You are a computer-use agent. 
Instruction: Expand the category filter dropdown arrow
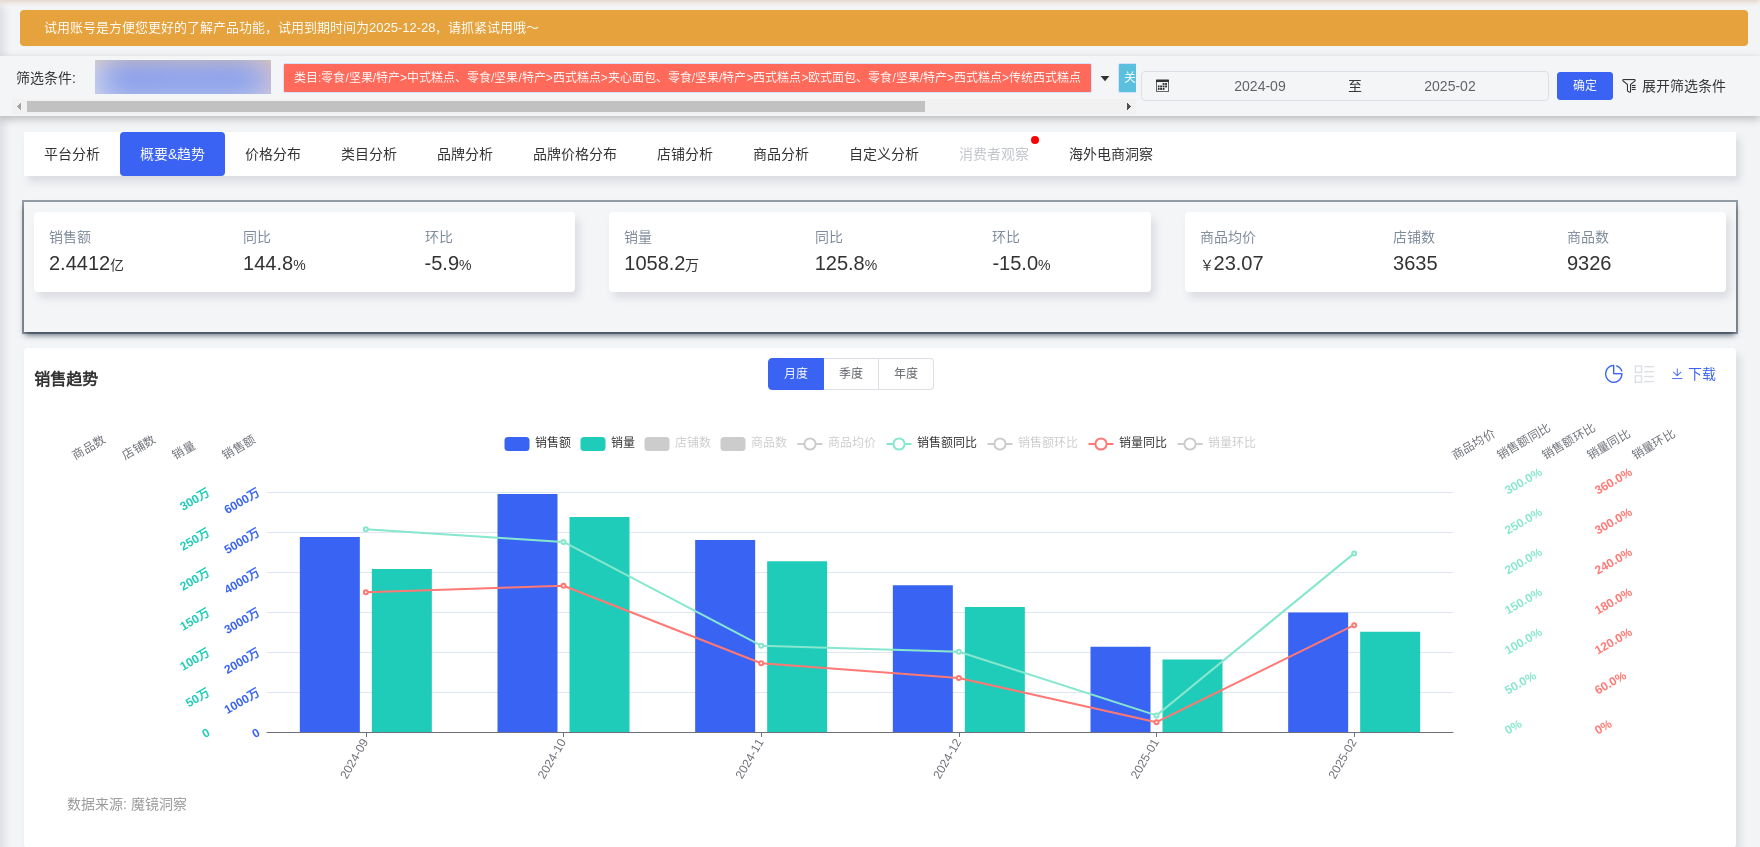click(x=1105, y=78)
